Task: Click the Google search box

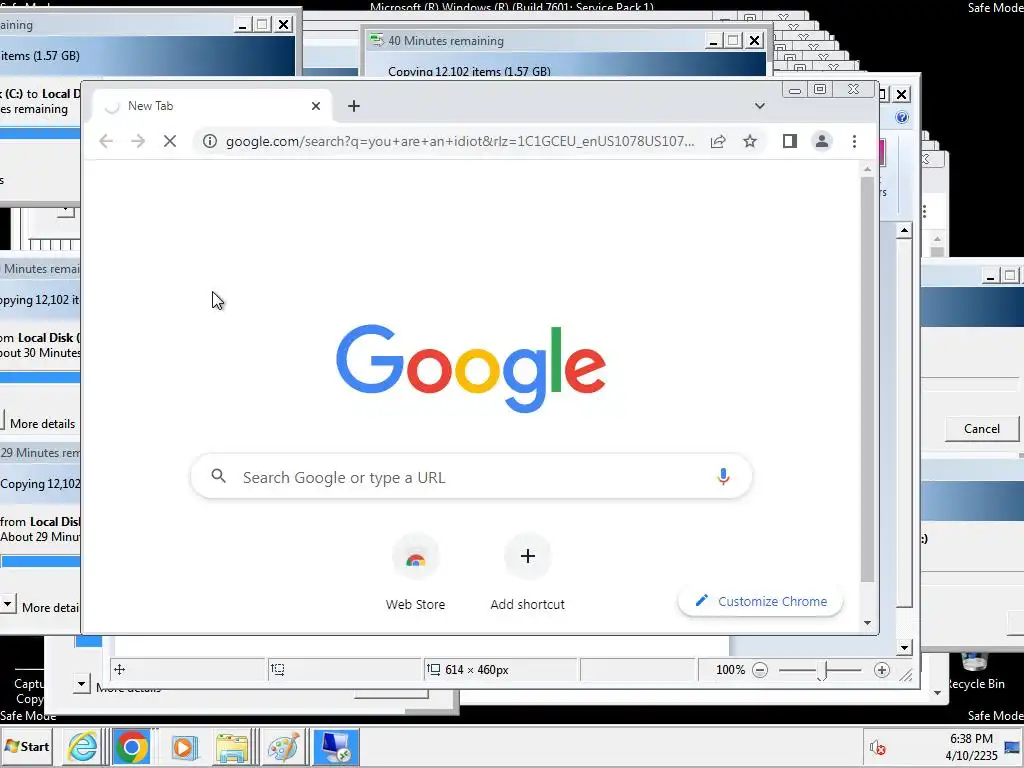Action: tap(471, 477)
